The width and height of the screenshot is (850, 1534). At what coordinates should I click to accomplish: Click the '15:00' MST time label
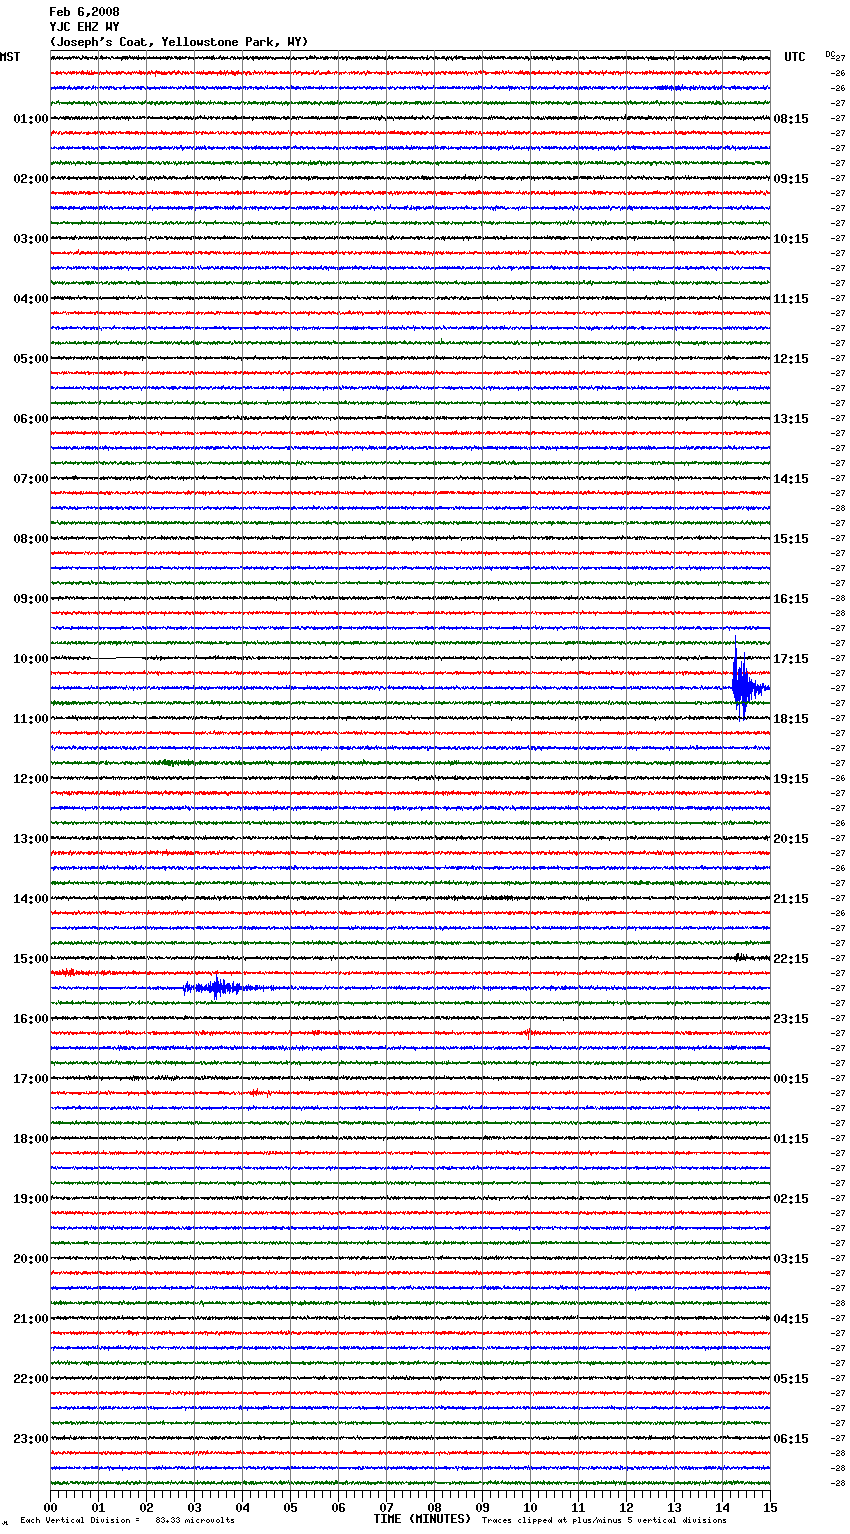tap(31, 959)
